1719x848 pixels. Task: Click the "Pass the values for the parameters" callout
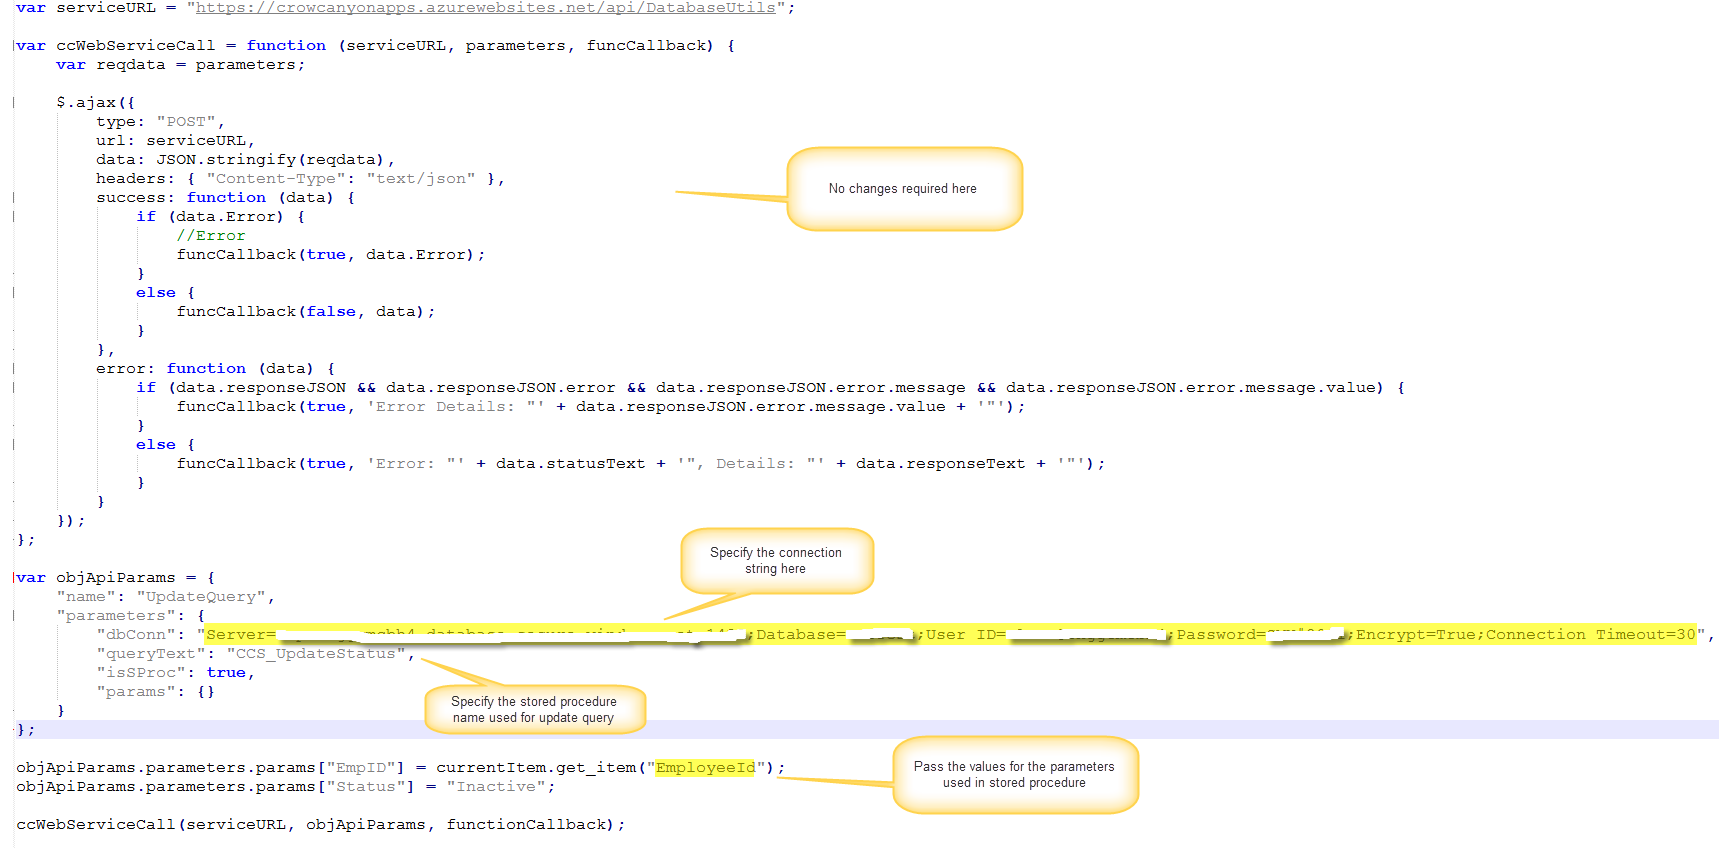[x=1014, y=775]
